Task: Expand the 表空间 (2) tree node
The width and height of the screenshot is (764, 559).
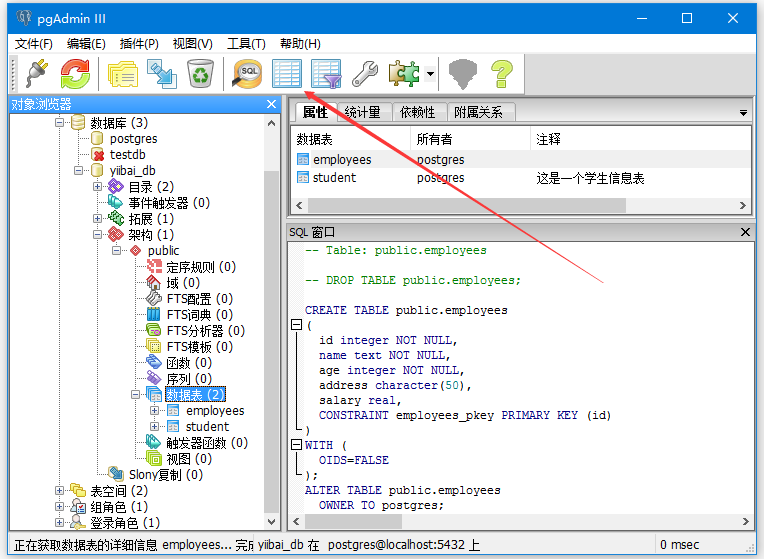Action: (60, 491)
